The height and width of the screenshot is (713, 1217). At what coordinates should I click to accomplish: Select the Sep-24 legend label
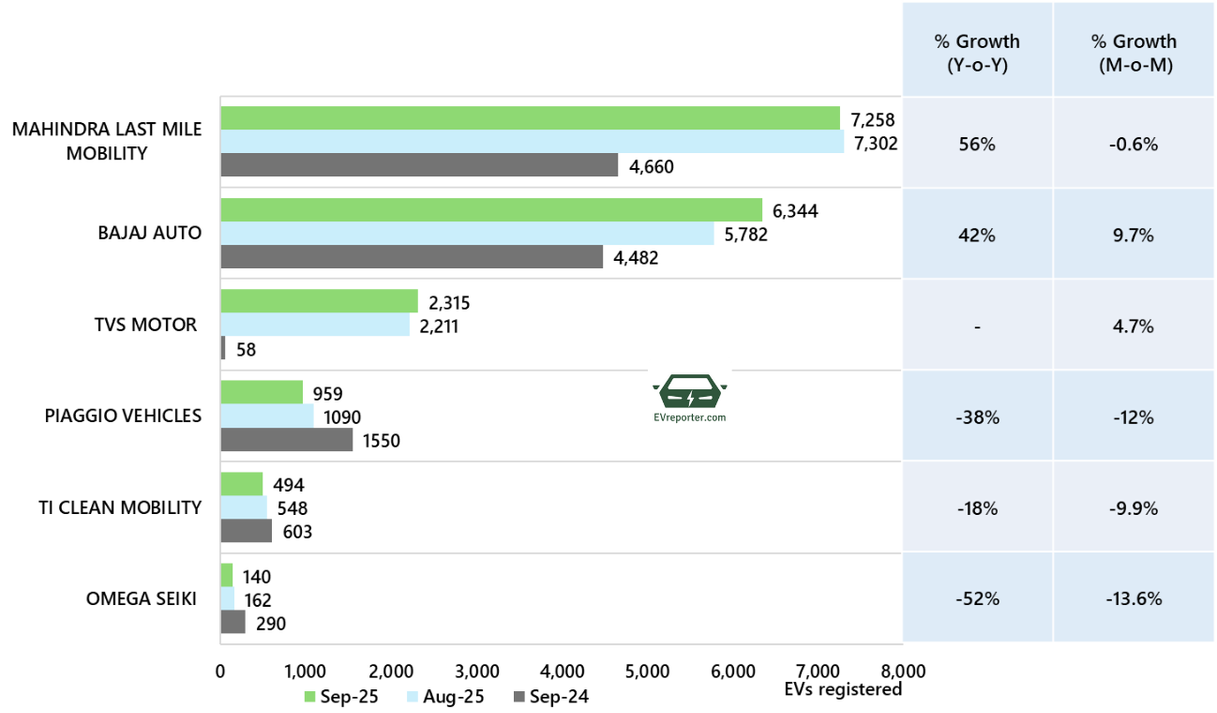point(558,697)
